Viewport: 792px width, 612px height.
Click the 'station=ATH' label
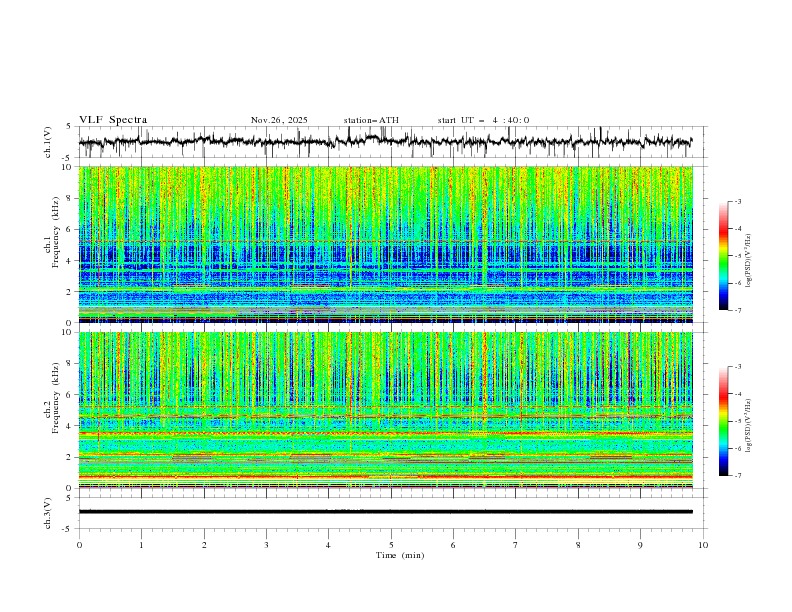pos(371,120)
